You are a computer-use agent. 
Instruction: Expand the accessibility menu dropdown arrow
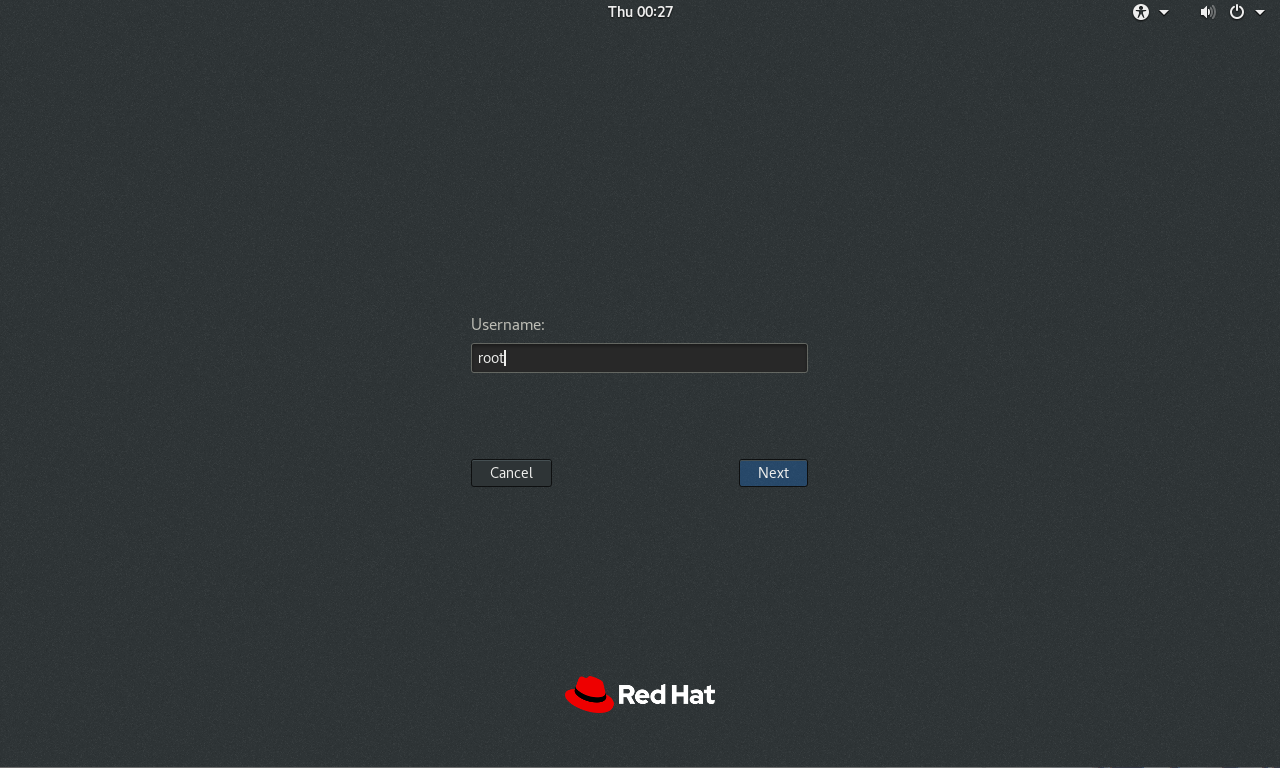tap(1164, 12)
